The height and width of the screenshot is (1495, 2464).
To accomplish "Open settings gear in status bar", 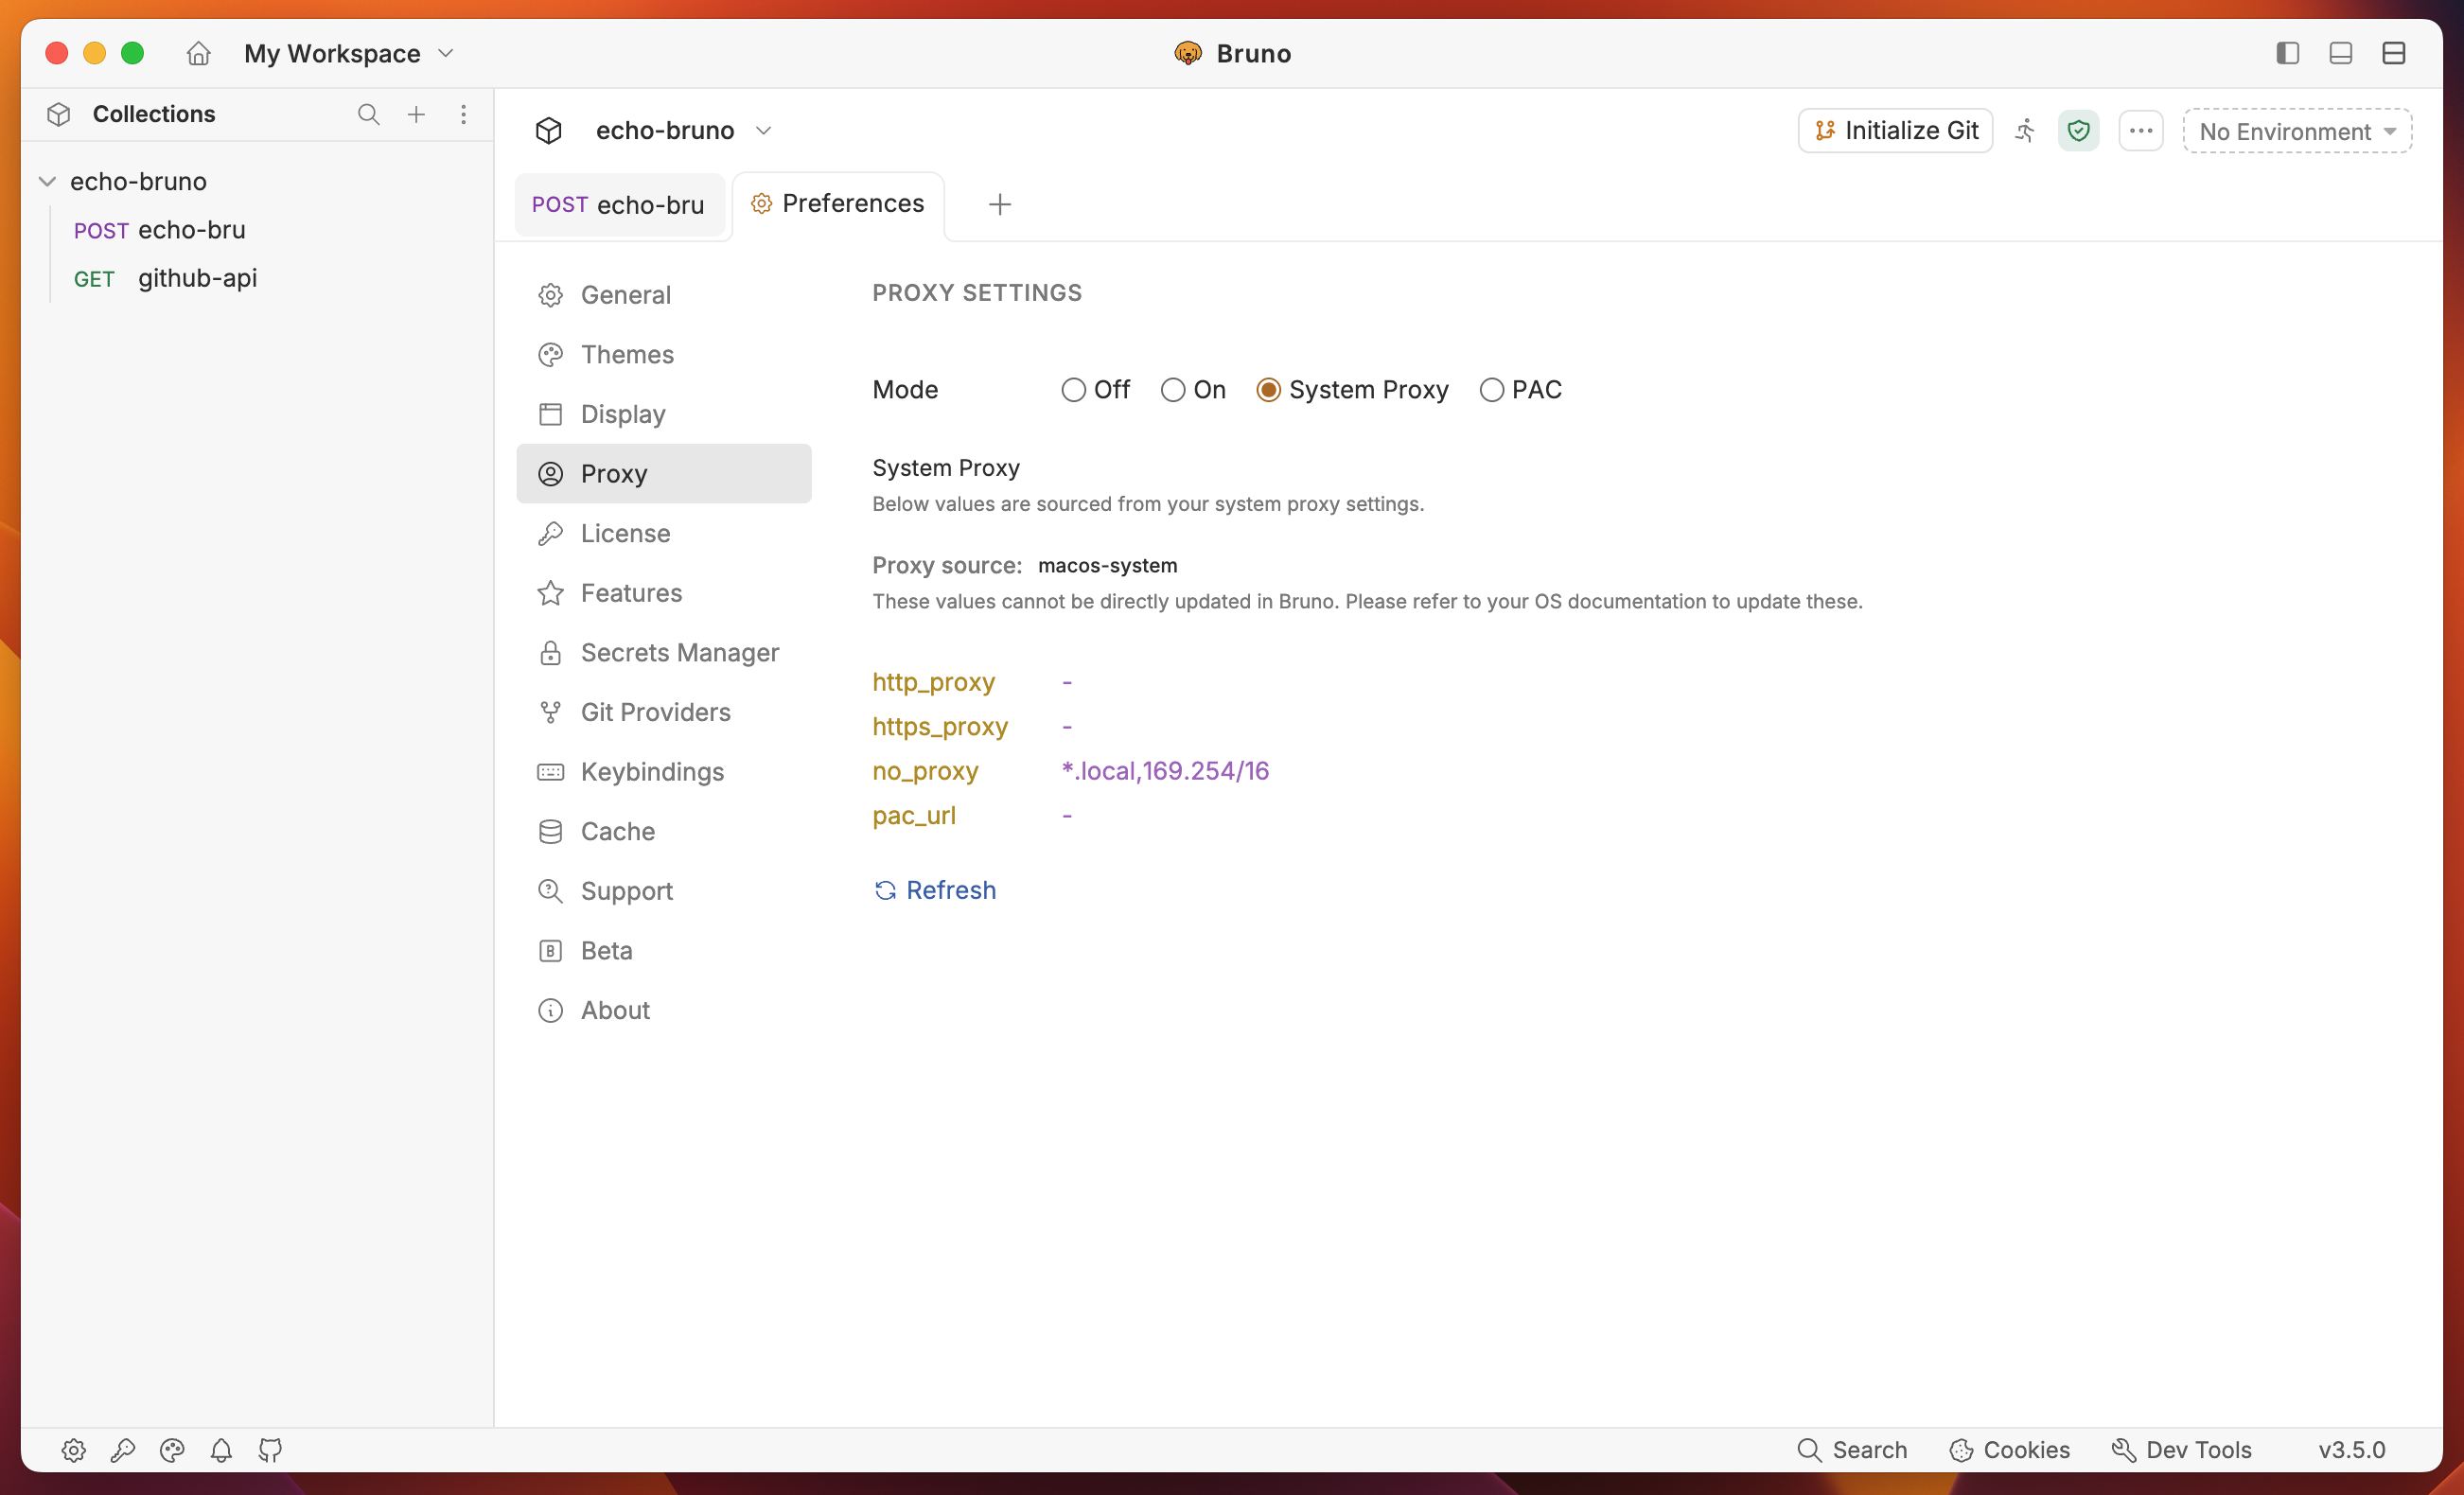I will tap(73, 1450).
